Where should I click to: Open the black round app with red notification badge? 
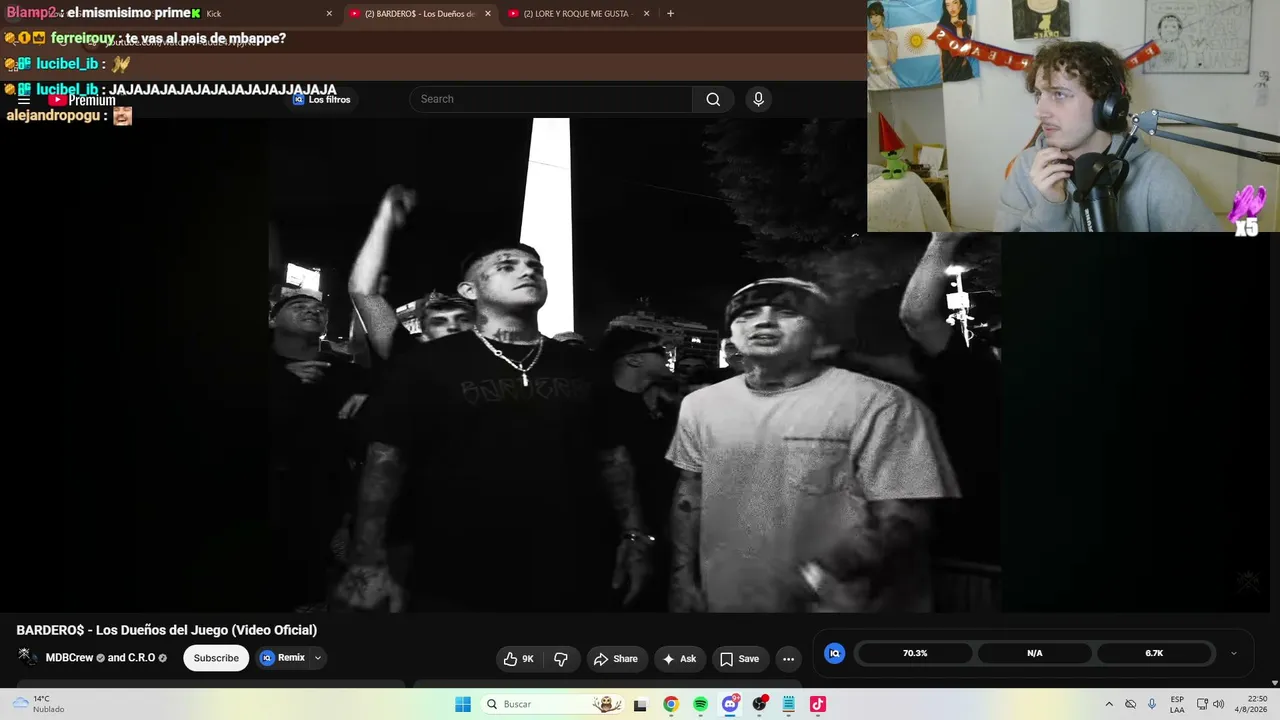[760, 704]
